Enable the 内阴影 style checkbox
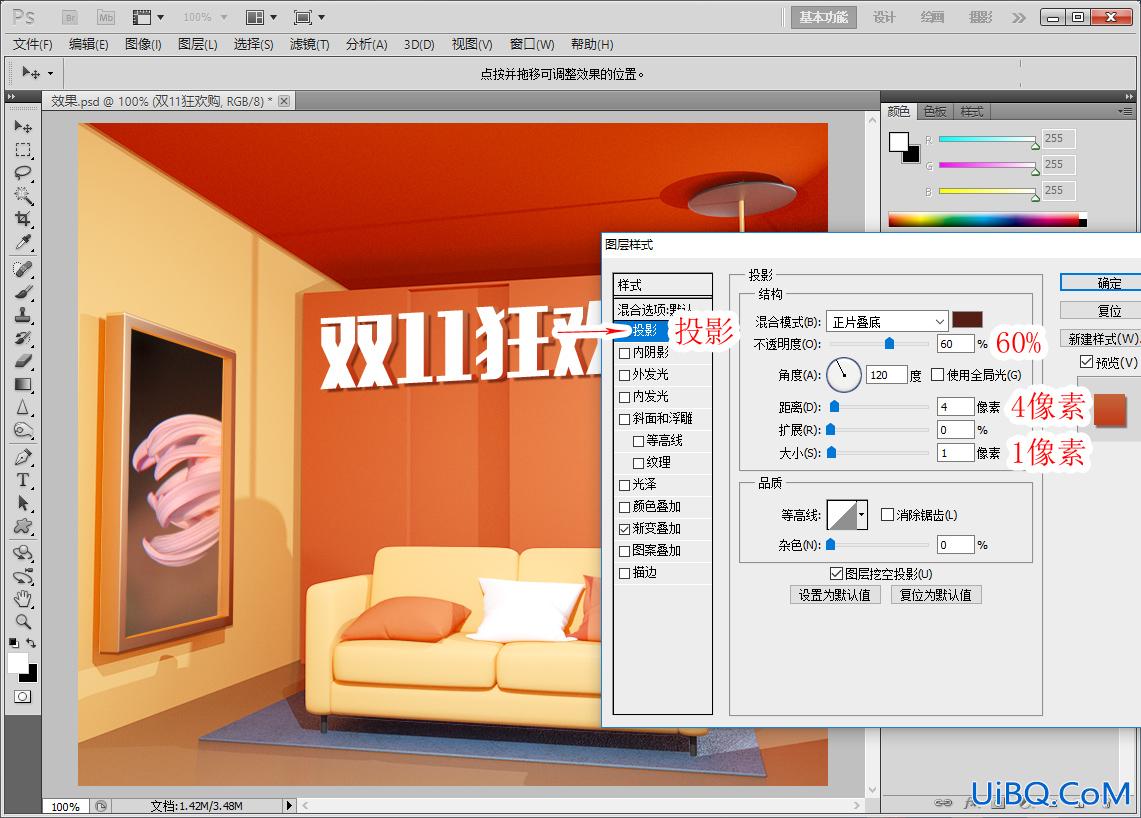 (624, 353)
